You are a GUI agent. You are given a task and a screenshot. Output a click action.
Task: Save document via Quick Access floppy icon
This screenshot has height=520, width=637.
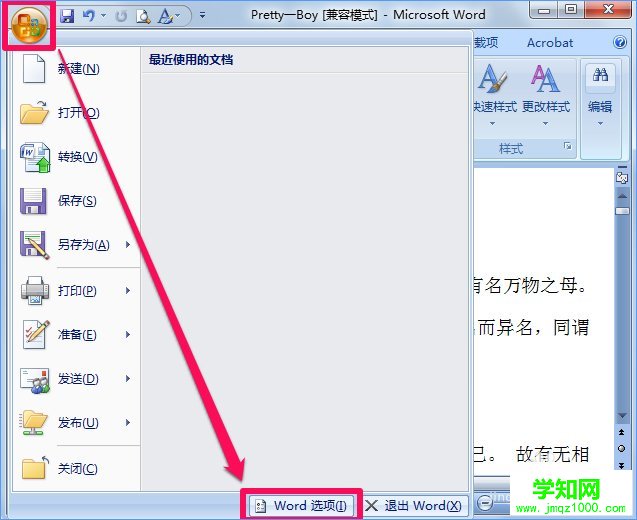click(x=67, y=16)
